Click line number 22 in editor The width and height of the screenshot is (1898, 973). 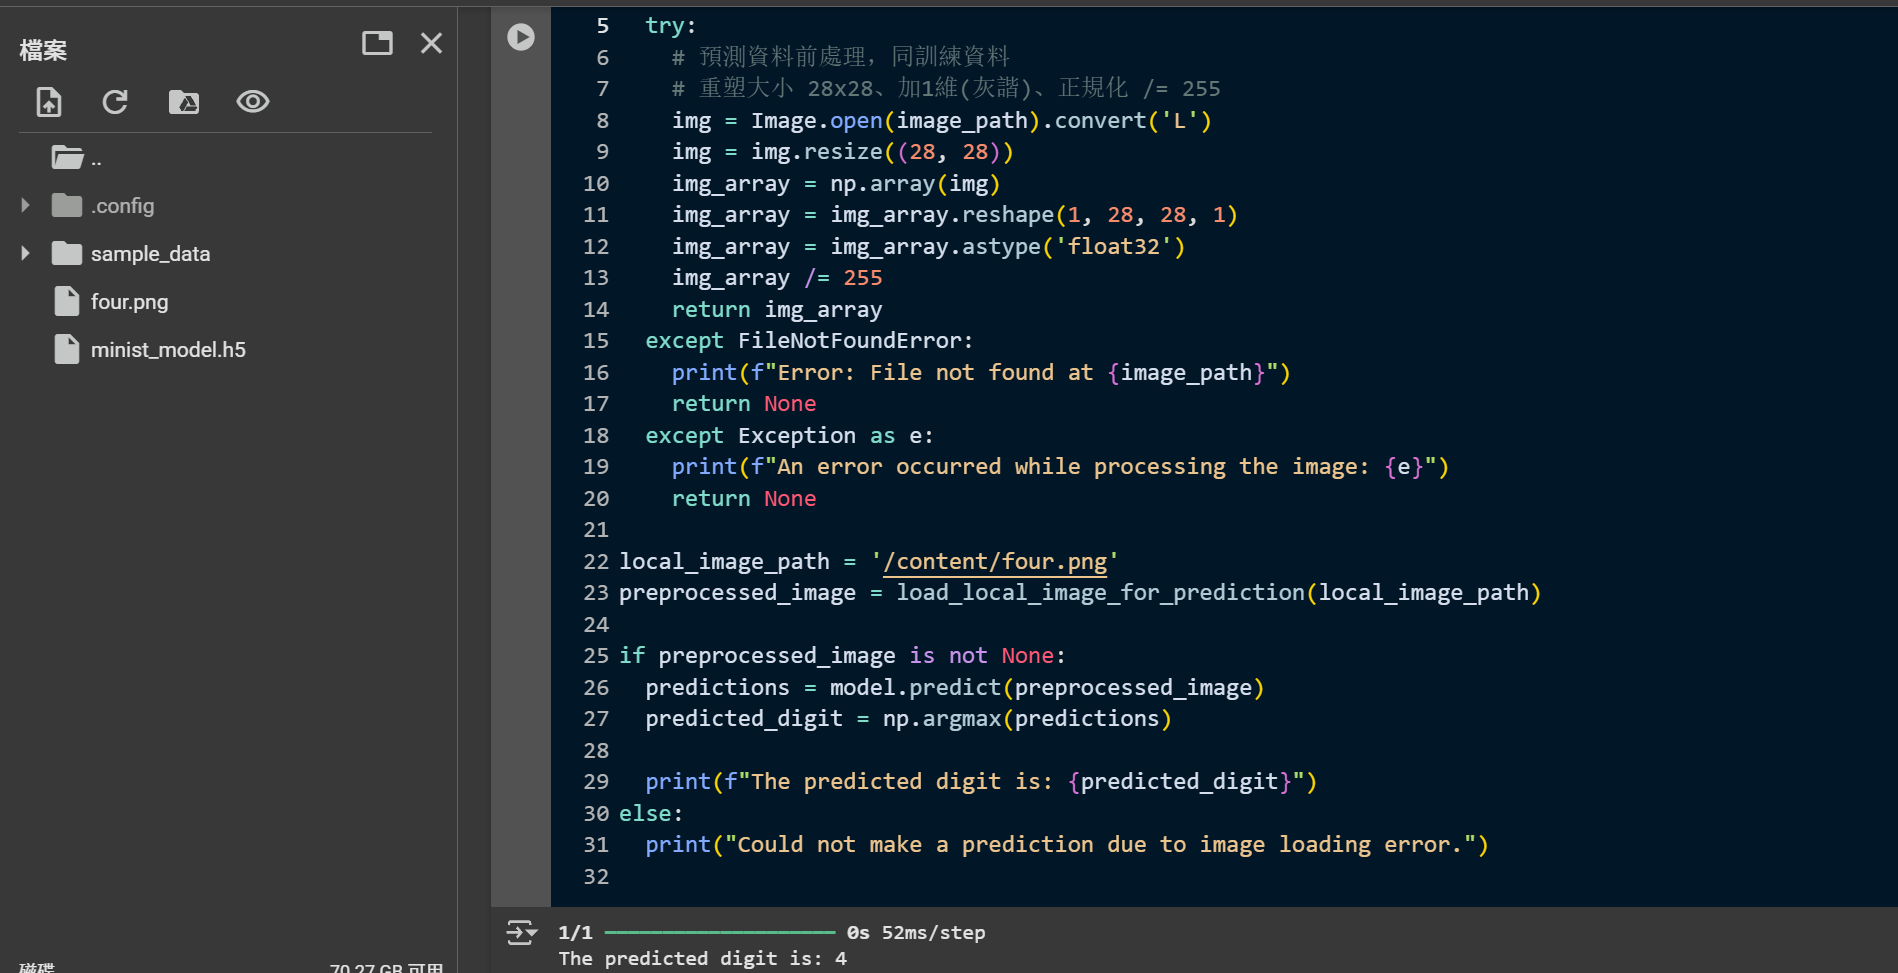coord(596,562)
